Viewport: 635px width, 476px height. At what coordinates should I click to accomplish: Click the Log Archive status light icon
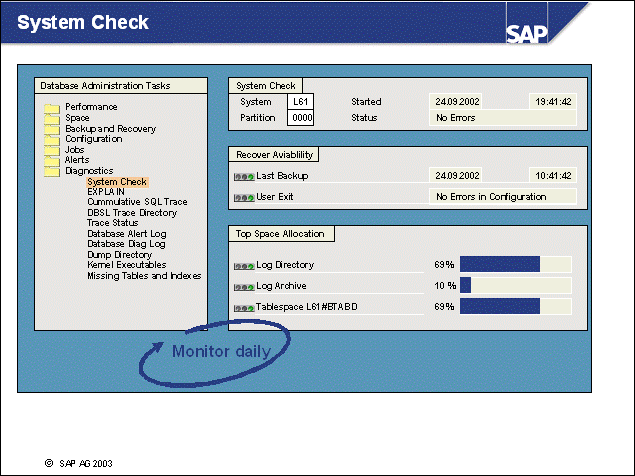click(243, 287)
